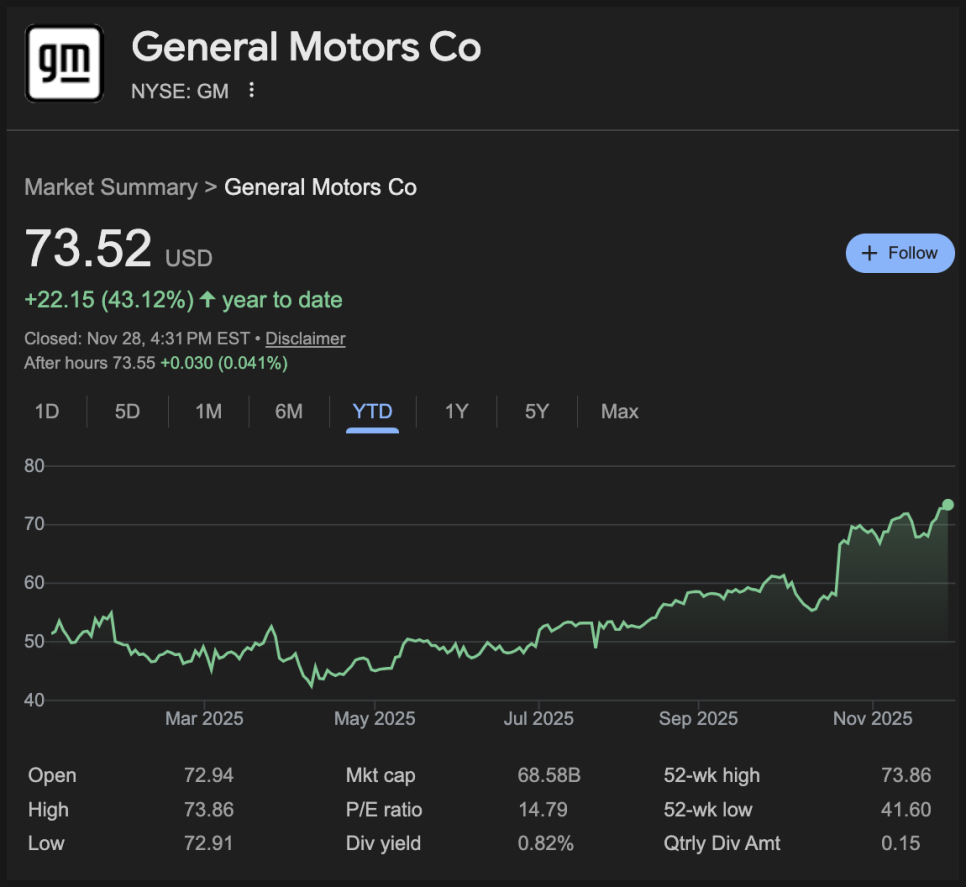Choose the 6M chart range

289,412
